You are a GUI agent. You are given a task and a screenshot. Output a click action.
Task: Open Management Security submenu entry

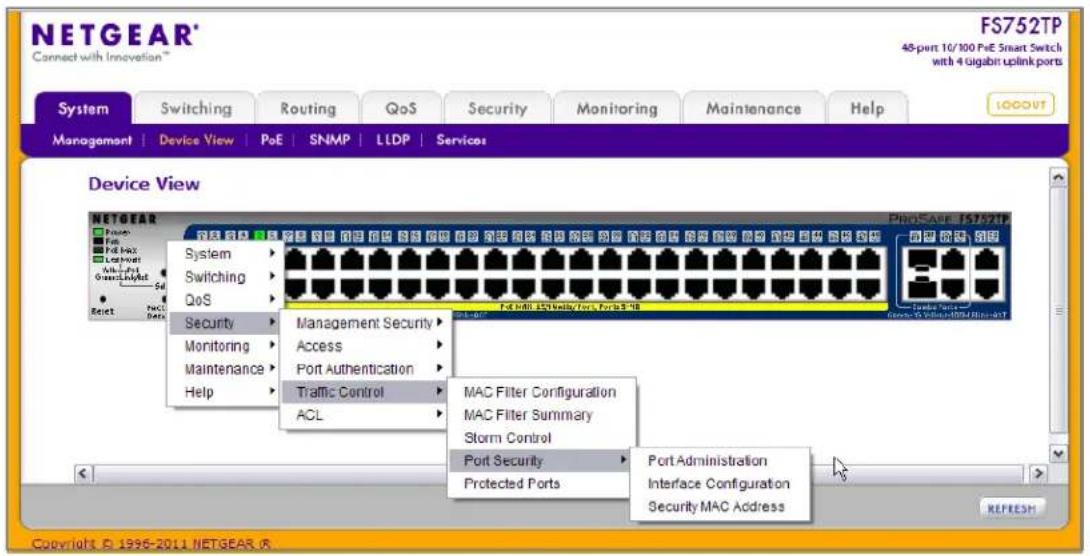tap(364, 323)
